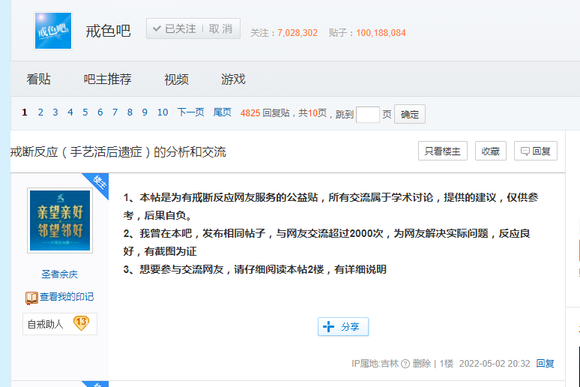Image resolution: width=580 pixels, height=387 pixels.
Task: Go to page 8 of replies
Action: pyautogui.click(x=129, y=112)
